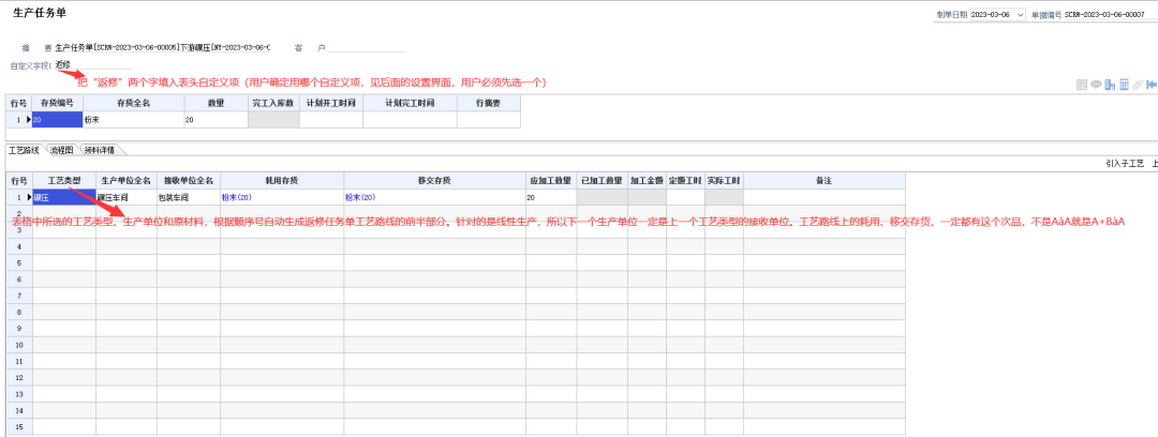
Task: Open the 制单日期 date dropdown
Action: (1019, 15)
